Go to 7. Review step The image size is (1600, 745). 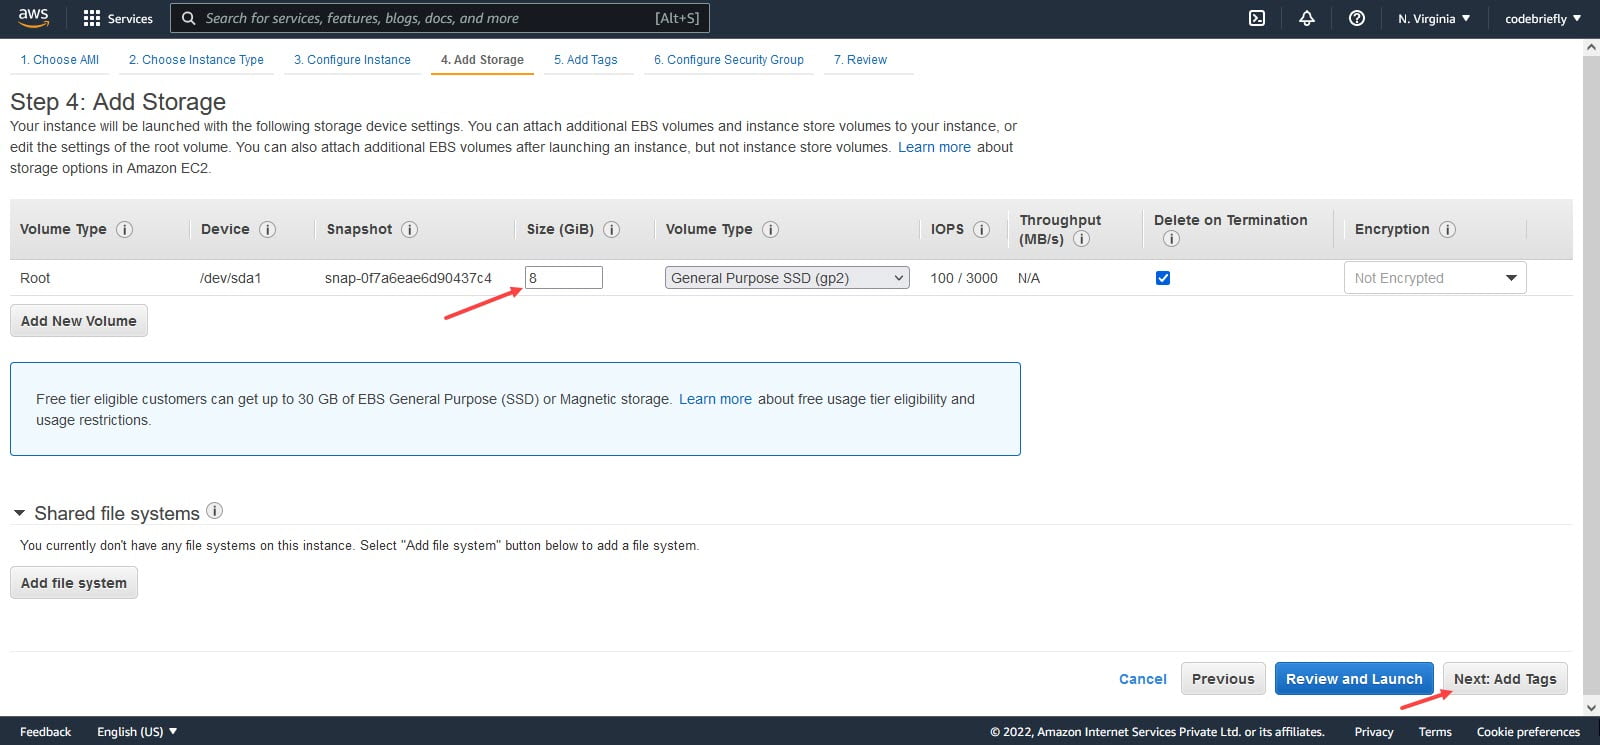pos(860,60)
